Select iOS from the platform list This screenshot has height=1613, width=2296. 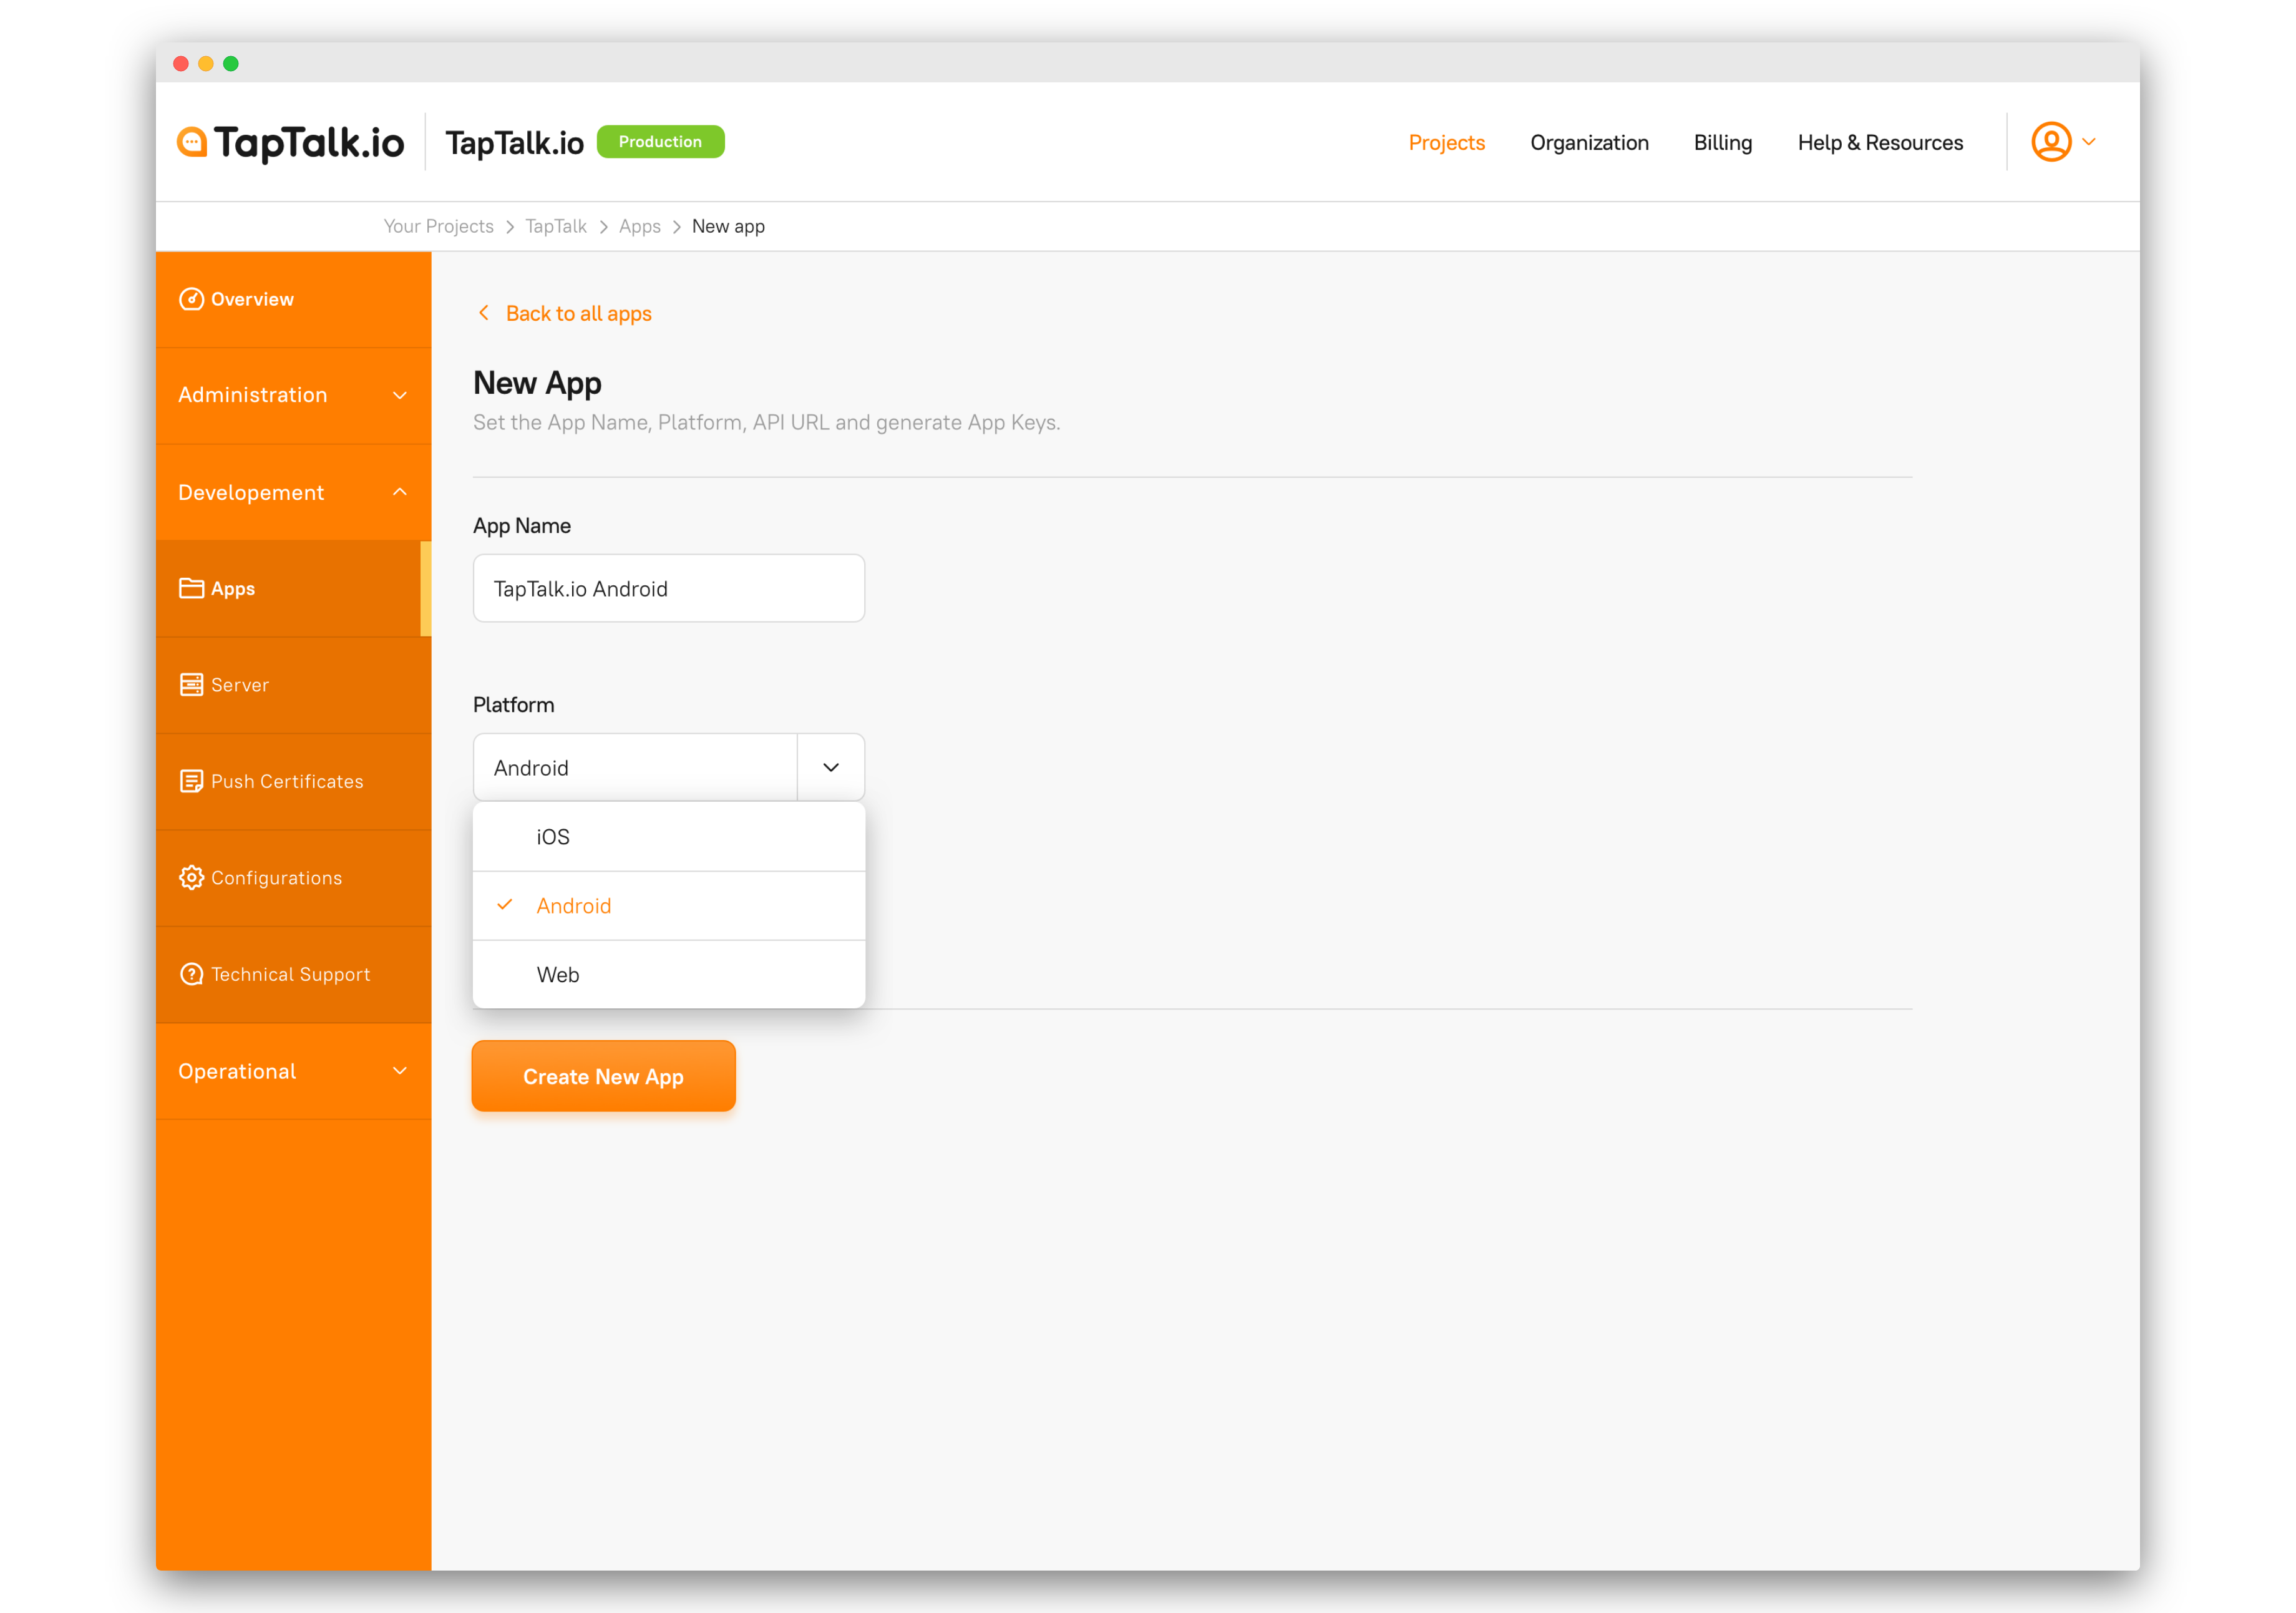click(x=669, y=836)
